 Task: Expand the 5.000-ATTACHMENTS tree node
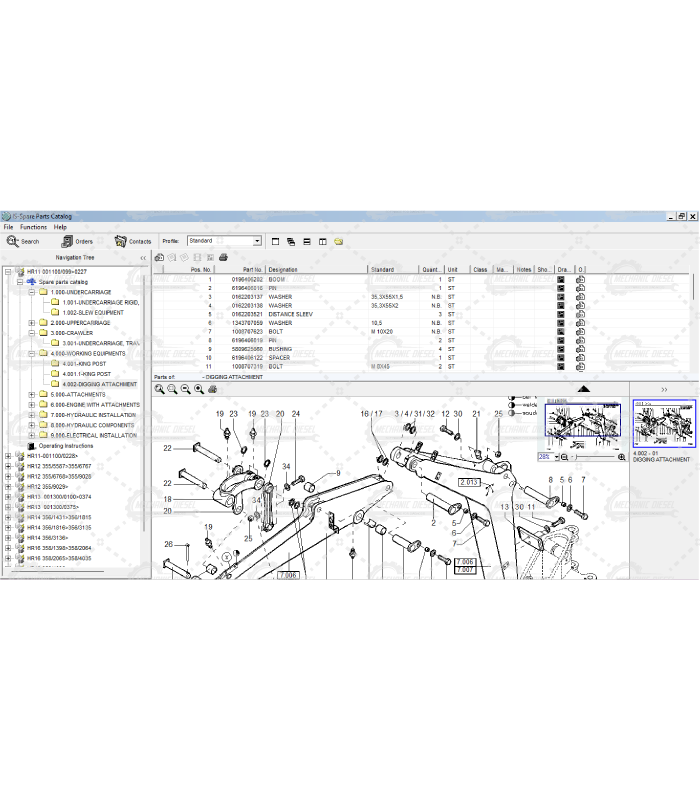point(31,394)
